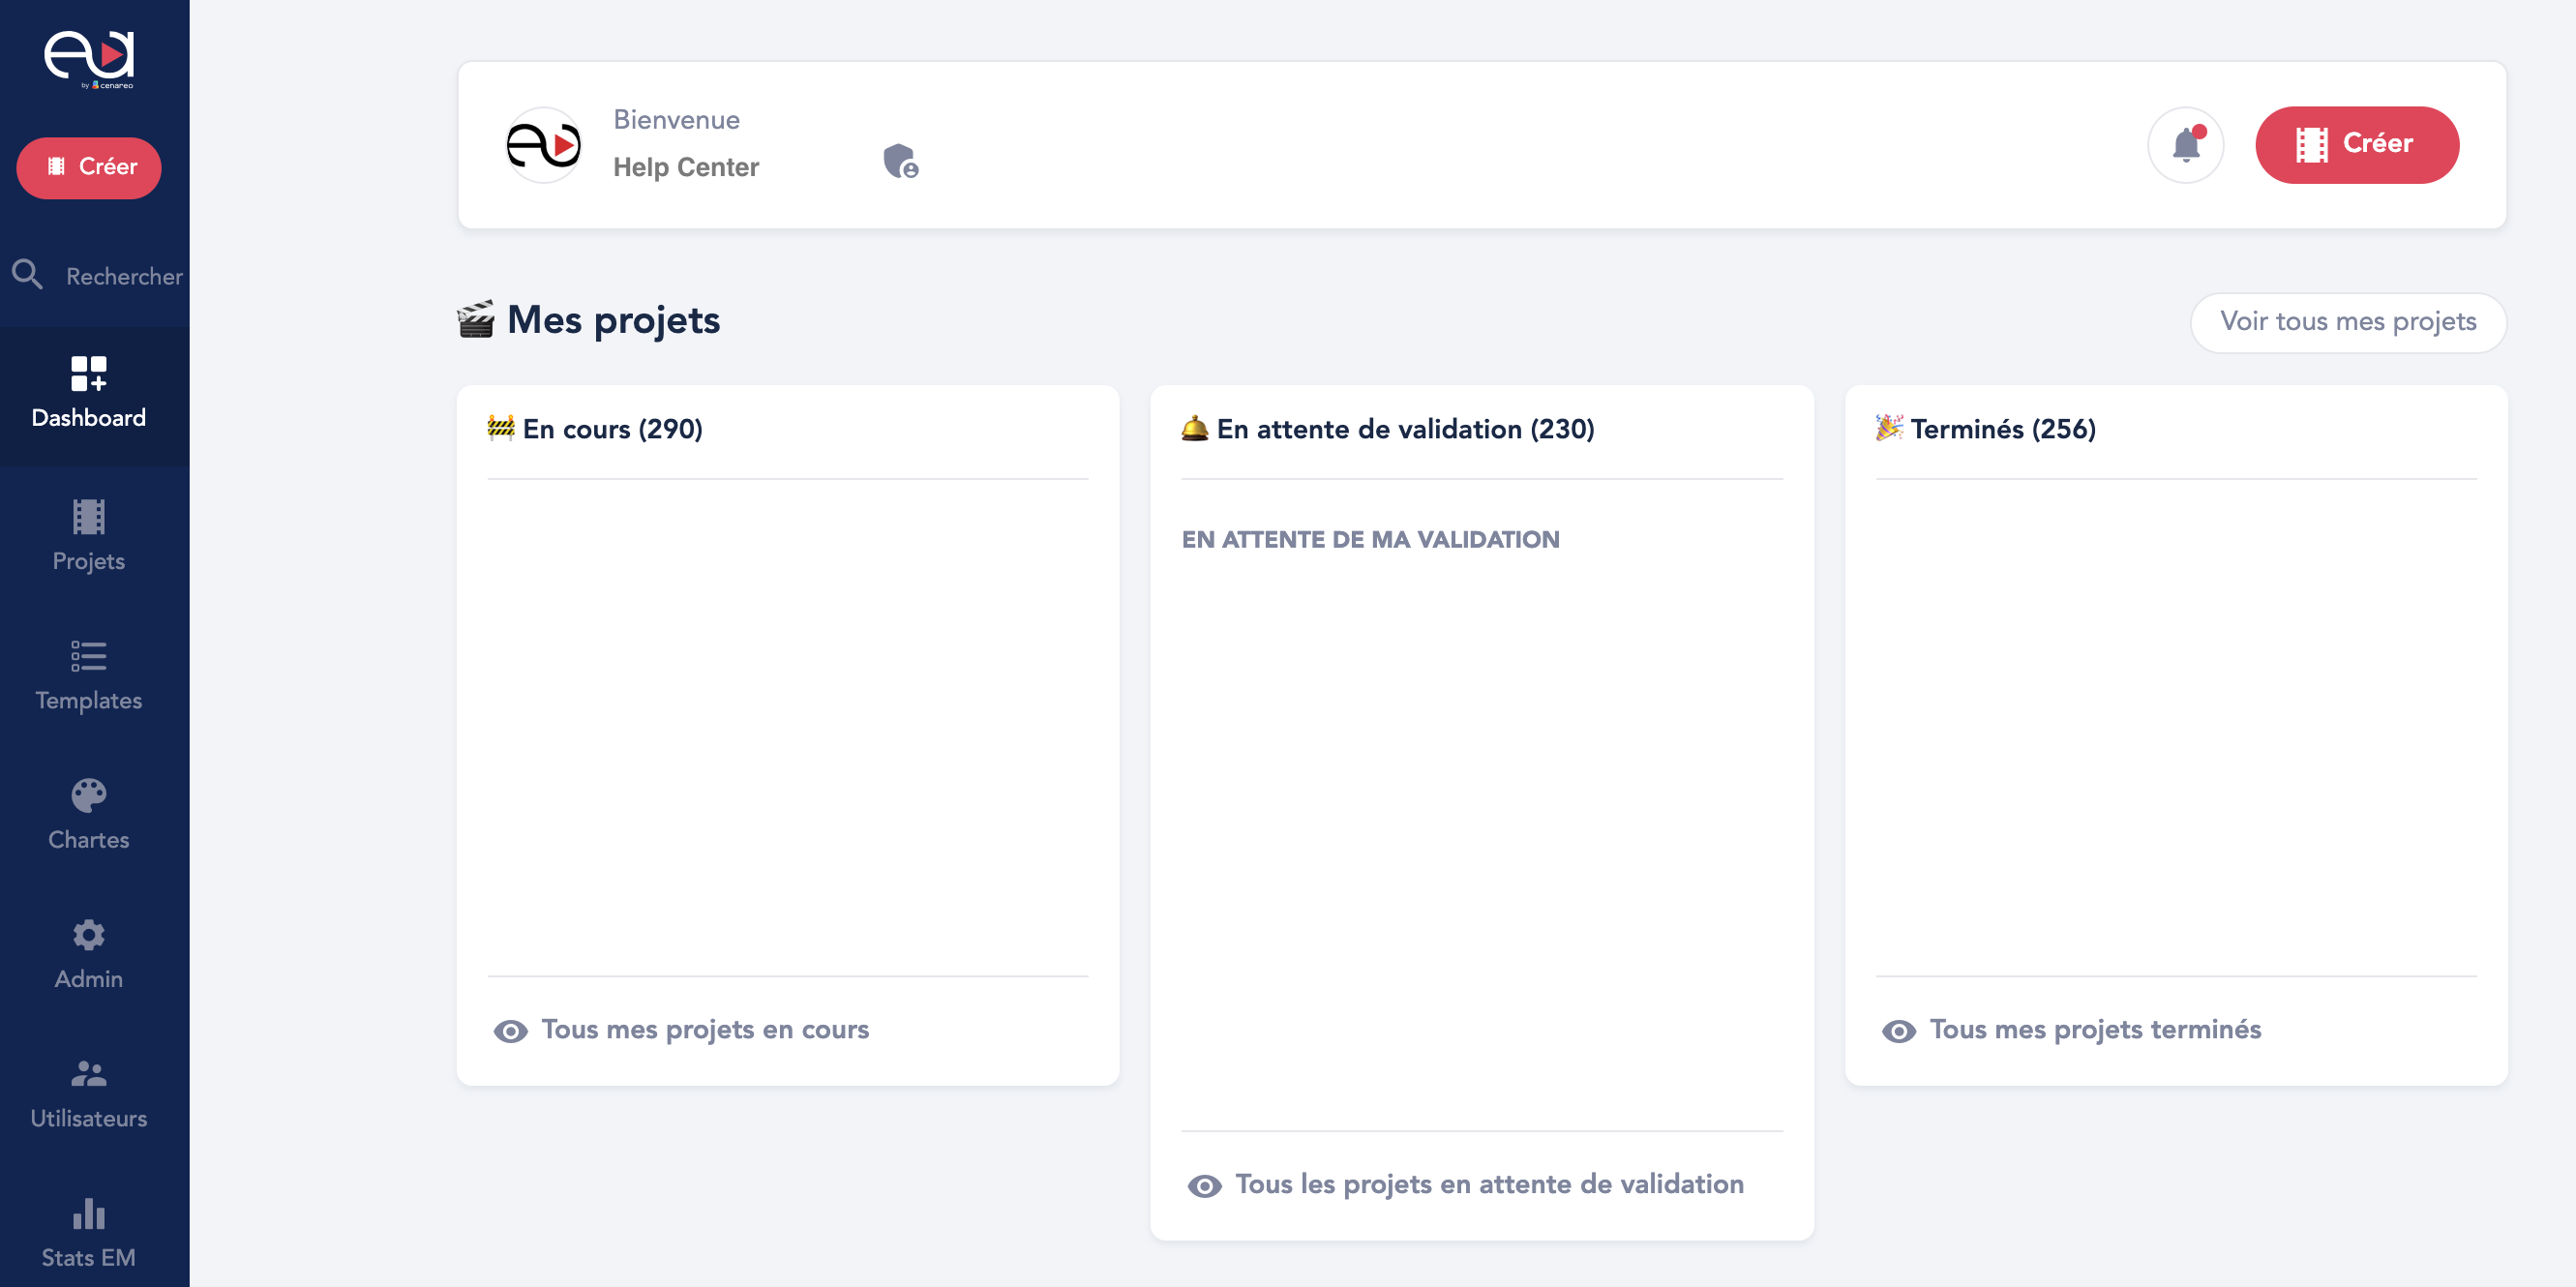The height and width of the screenshot is (1287, 2576).
Task: Open Tous mes projets terminés link
Action: 2094,1029
